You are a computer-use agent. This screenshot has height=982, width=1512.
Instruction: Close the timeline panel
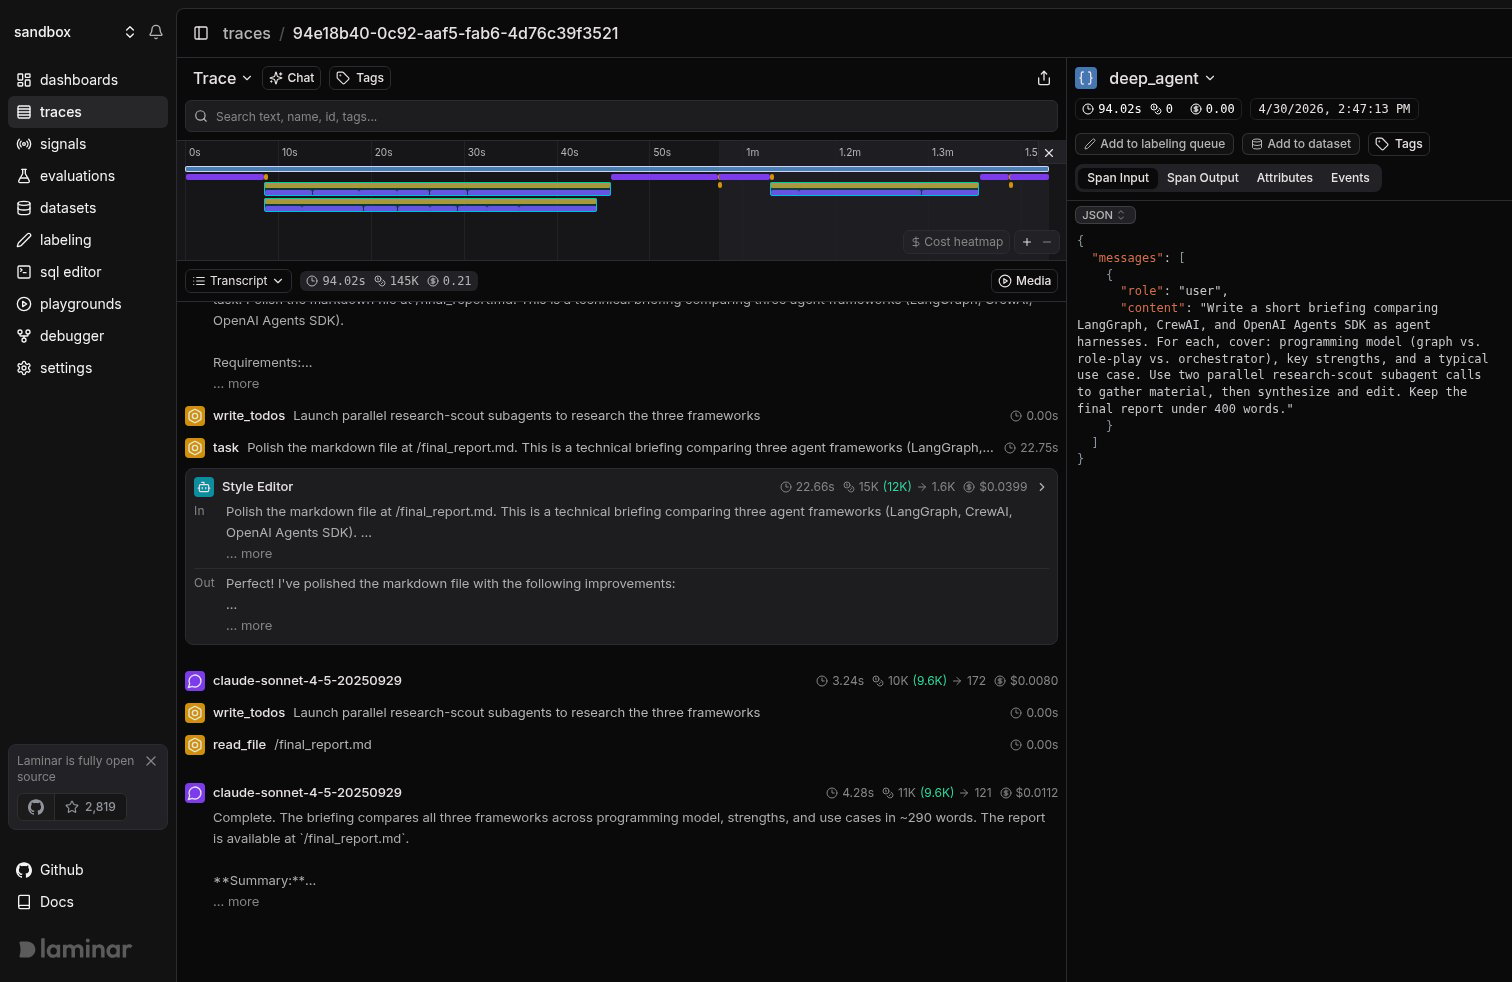point(1048,153)
